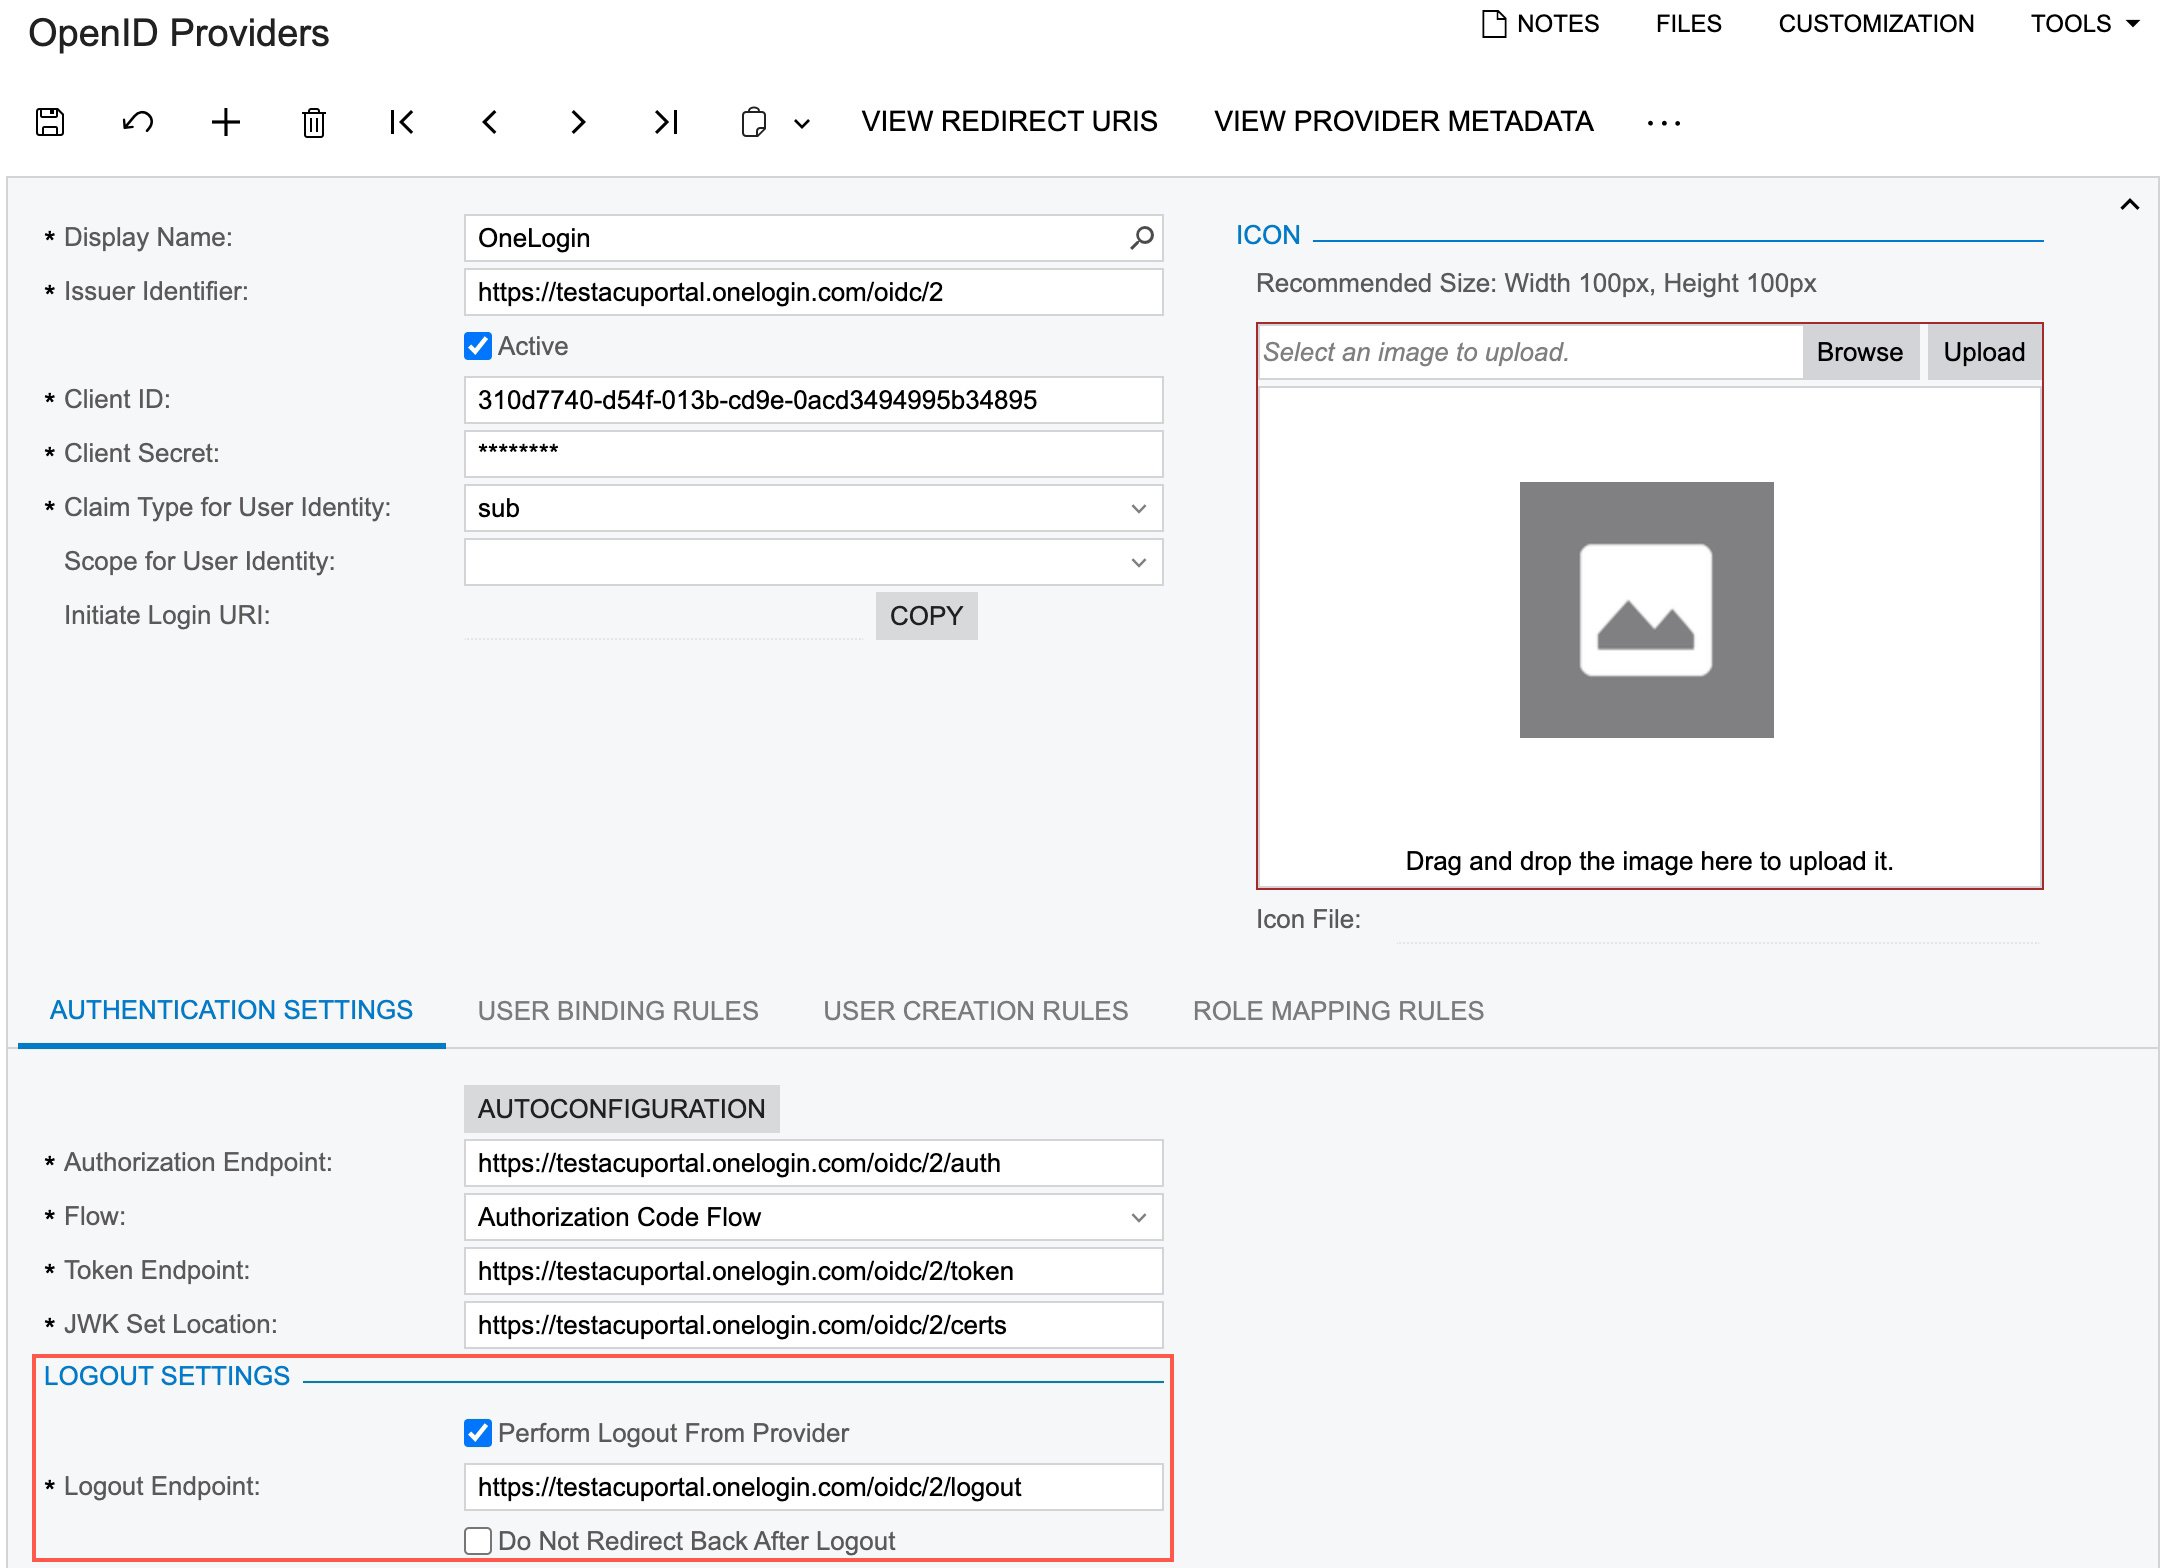Switch to User Binding Rules tab

(618, 1010)
